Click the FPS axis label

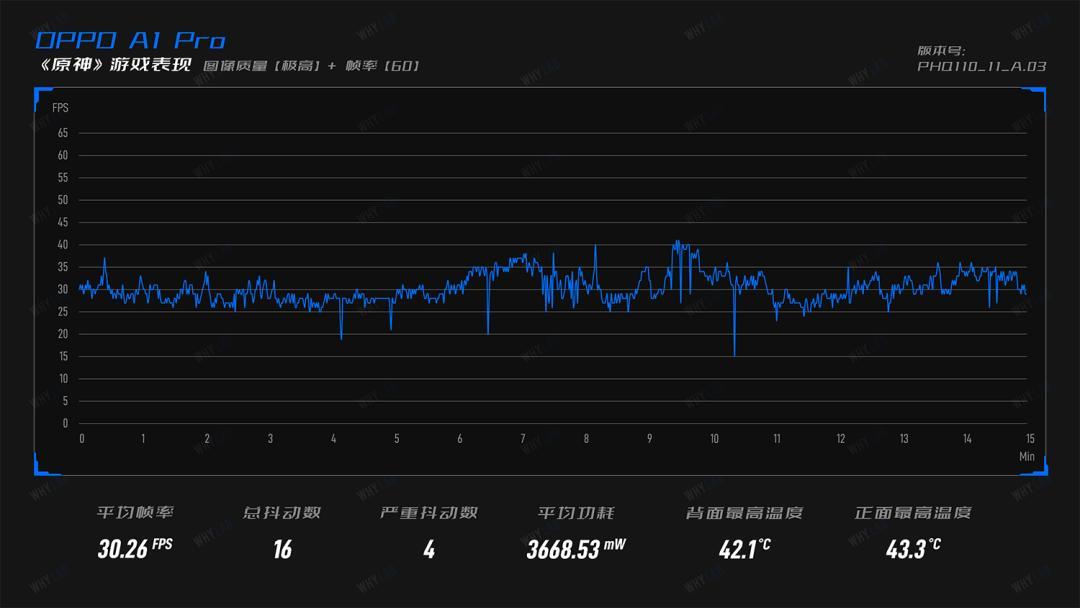pyautogui.click(x=60, y=107)
